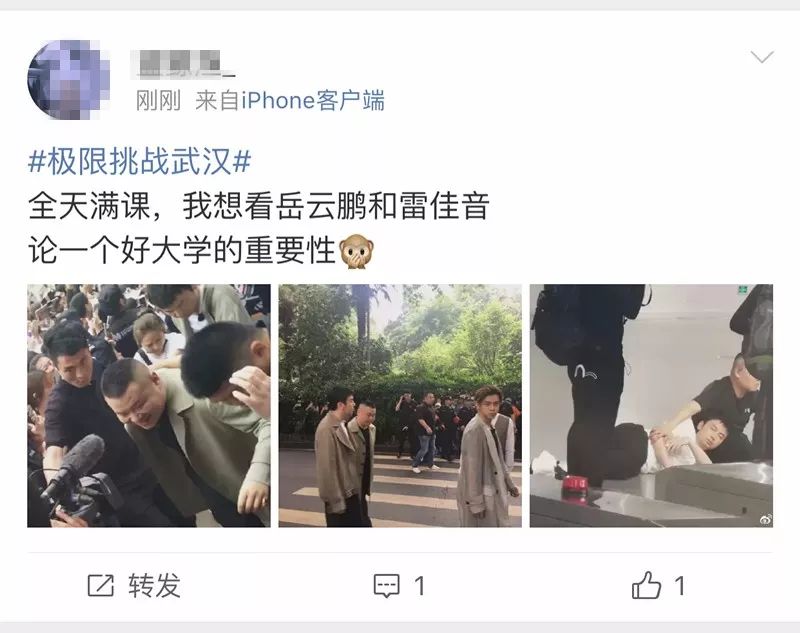800x633 pixels.
Task: Open the first photo with the crowd
Action: tap(148, 406)
